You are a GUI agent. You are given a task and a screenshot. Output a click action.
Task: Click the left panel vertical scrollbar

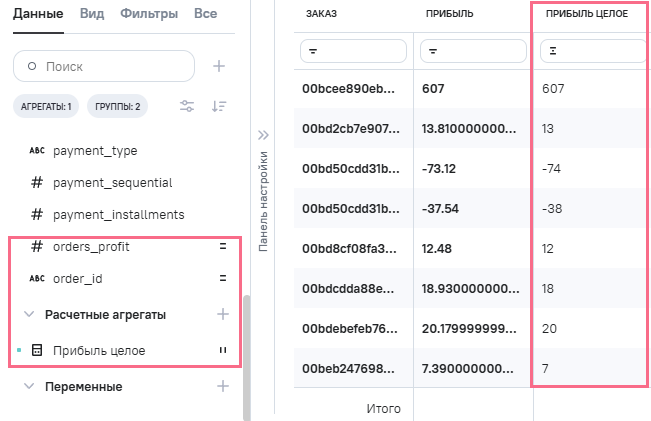tap(247, 350)
